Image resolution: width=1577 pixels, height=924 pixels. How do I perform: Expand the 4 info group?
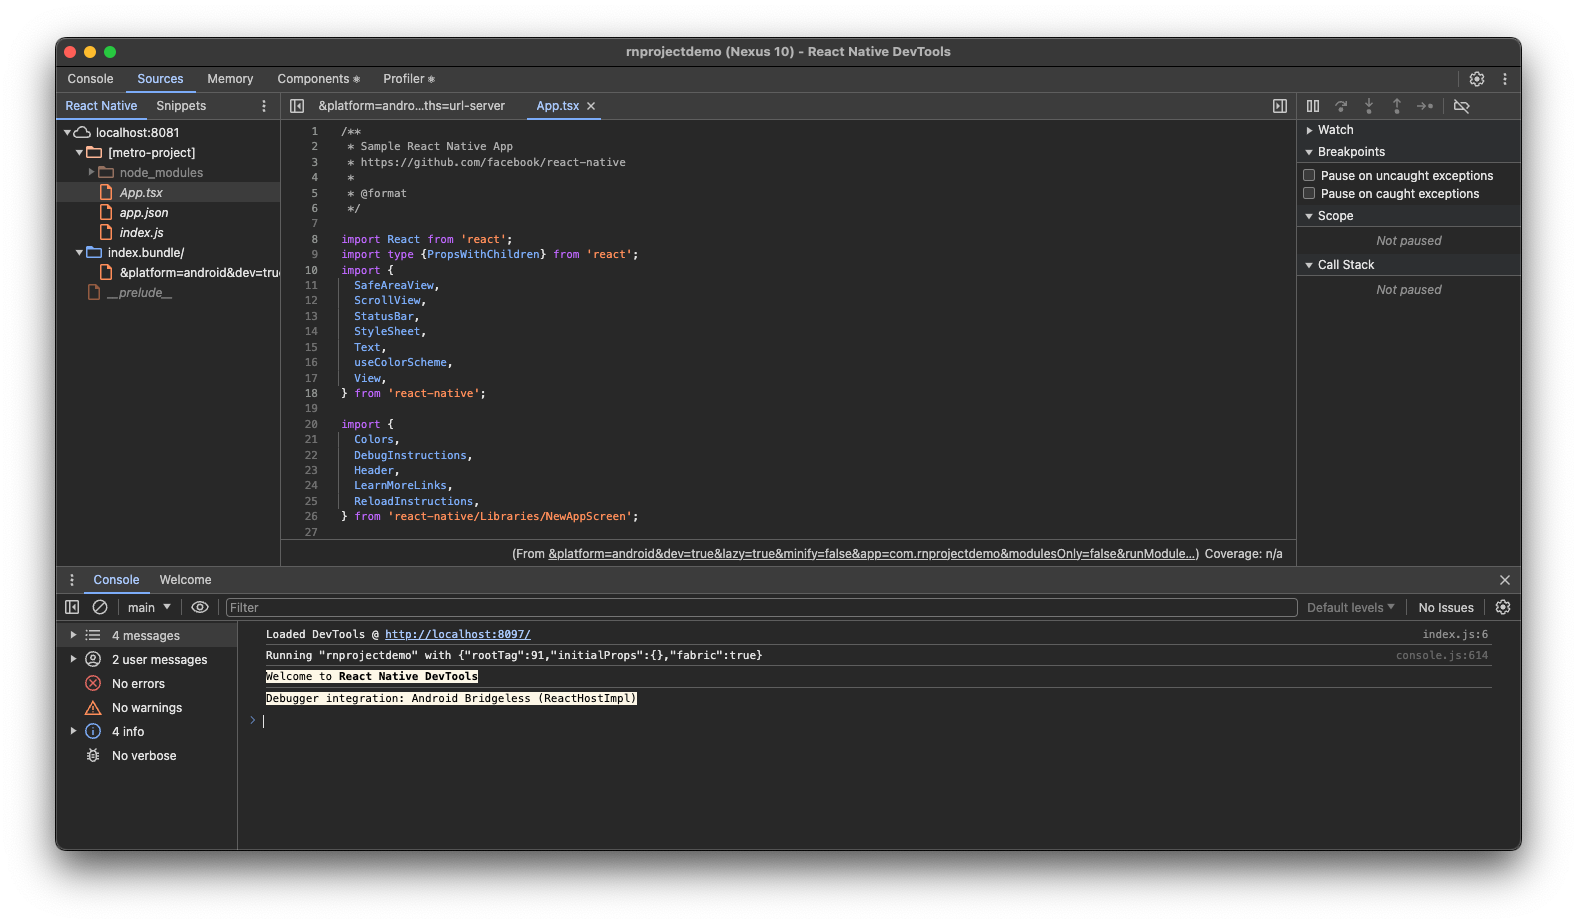pos(73,731)
